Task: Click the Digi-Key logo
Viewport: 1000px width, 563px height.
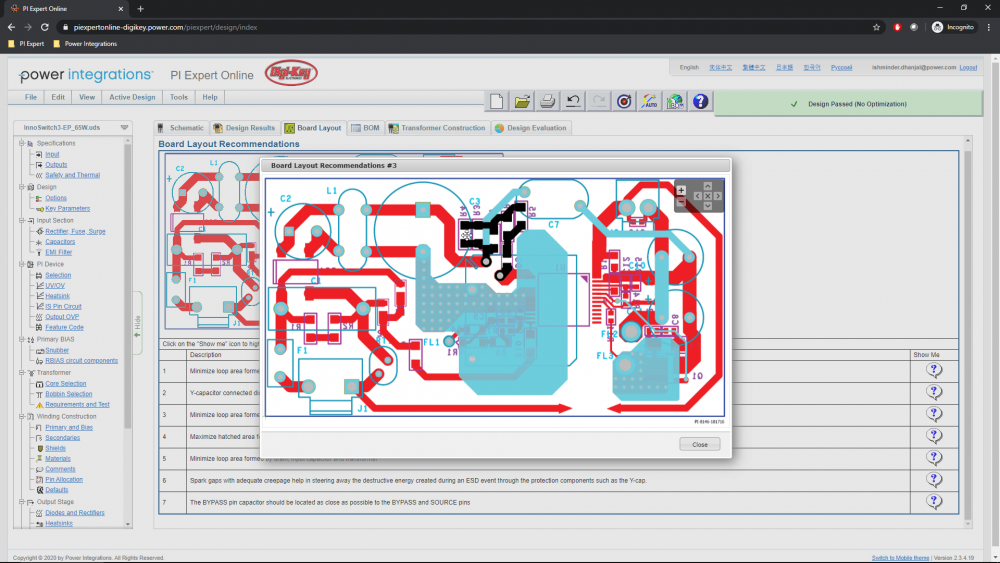Action: click(x=291, y=73)
